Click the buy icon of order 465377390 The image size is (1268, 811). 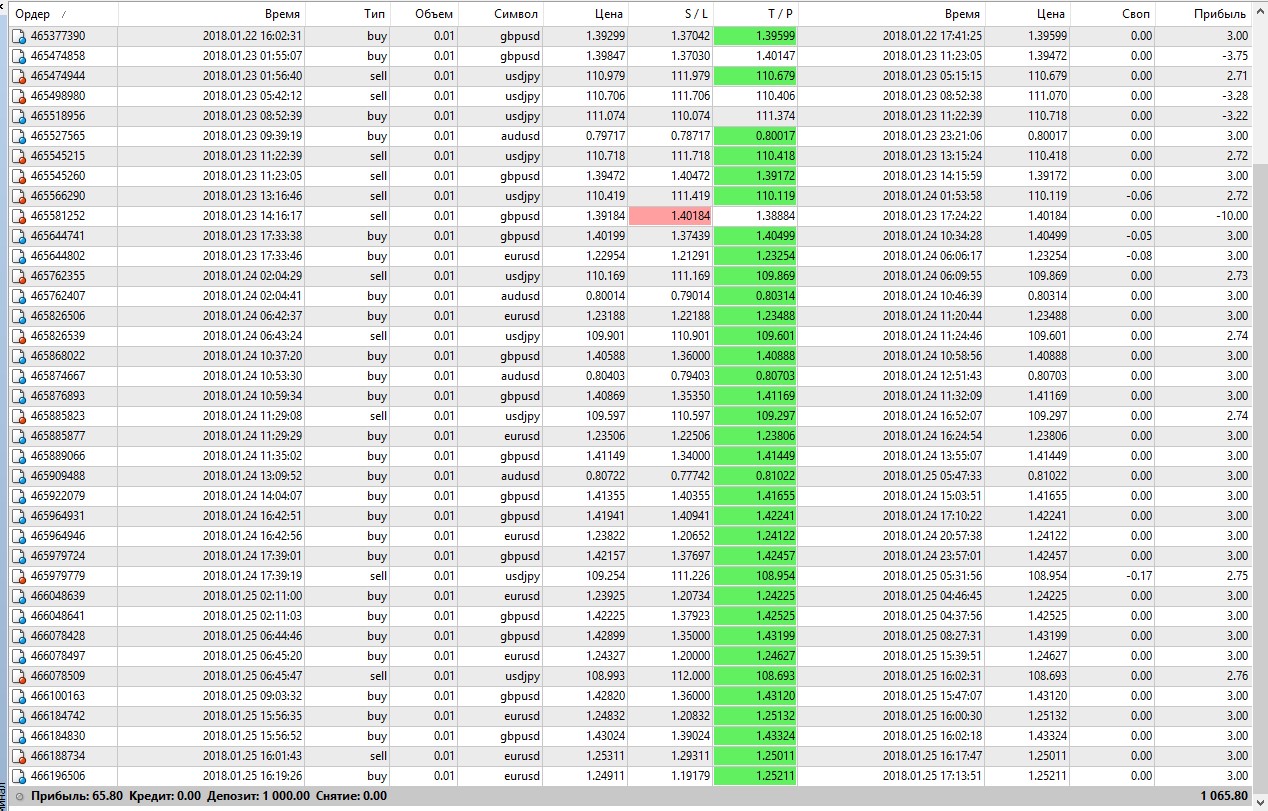19,36
